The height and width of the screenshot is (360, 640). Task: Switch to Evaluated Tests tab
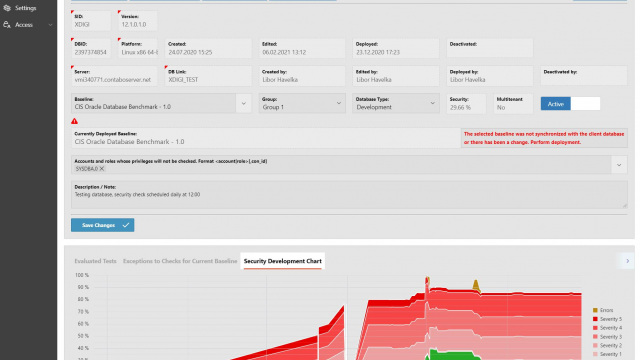pos(95,261)
